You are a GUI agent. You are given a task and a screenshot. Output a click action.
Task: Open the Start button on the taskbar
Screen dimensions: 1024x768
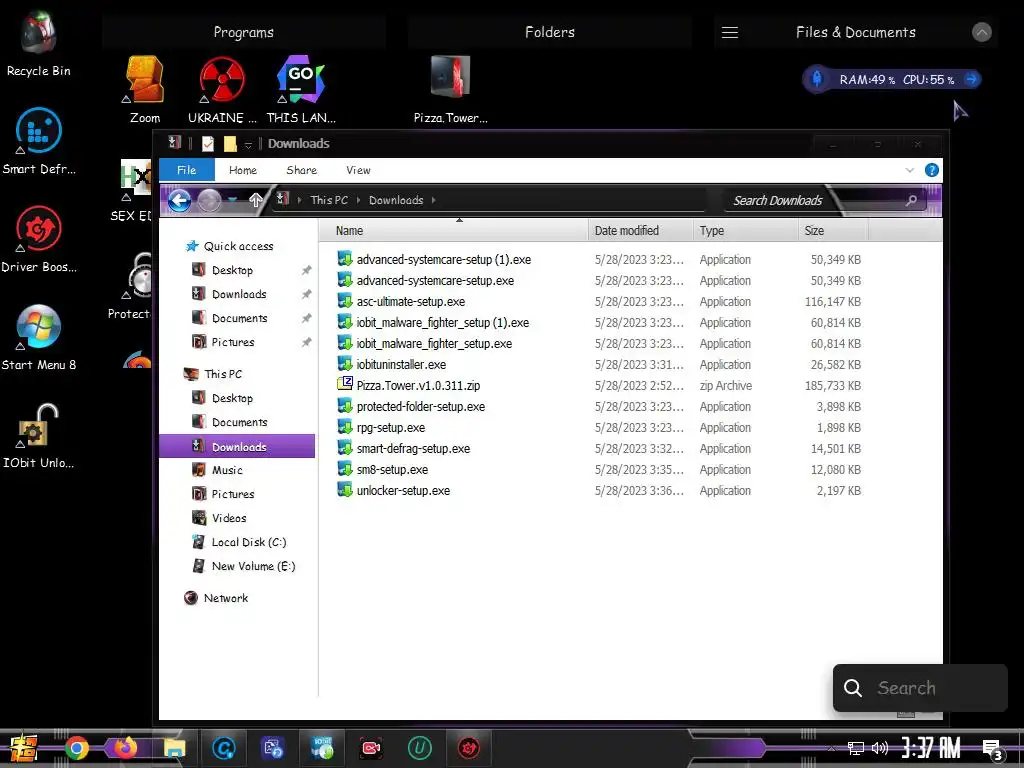22,748
